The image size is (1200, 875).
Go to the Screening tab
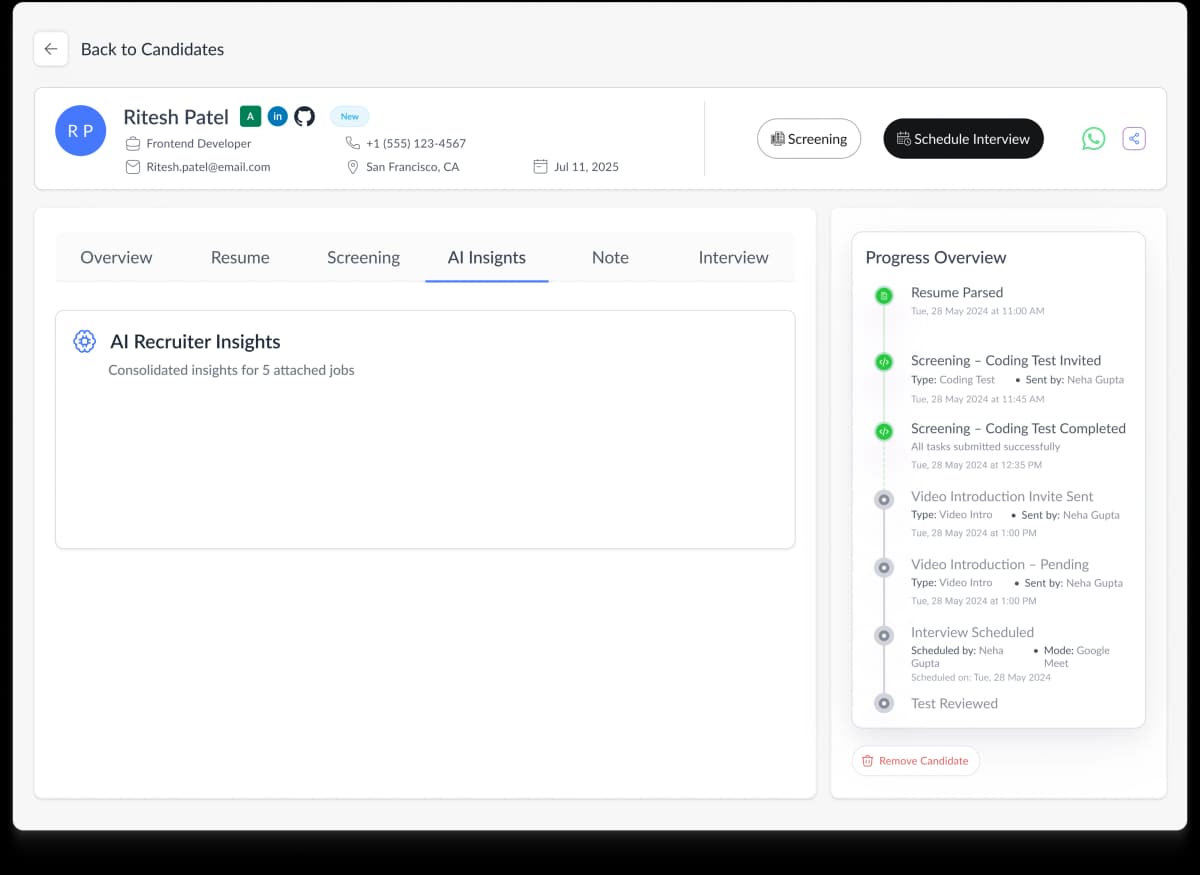[x=363, y=257]
